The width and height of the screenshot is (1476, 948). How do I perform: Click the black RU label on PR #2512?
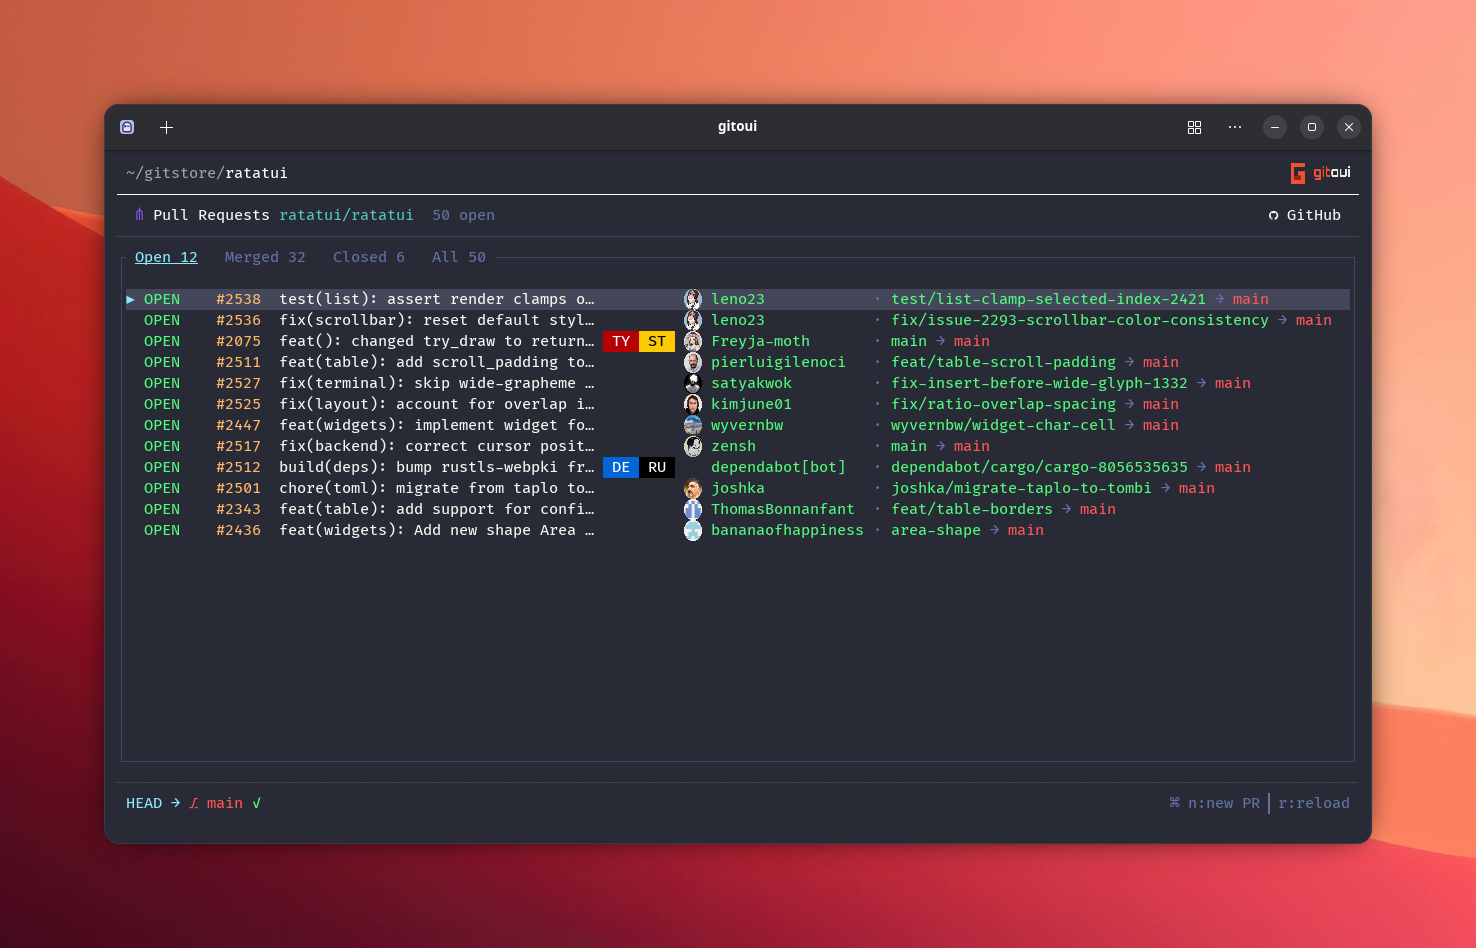pyautogui.click(x=657, y=467)
